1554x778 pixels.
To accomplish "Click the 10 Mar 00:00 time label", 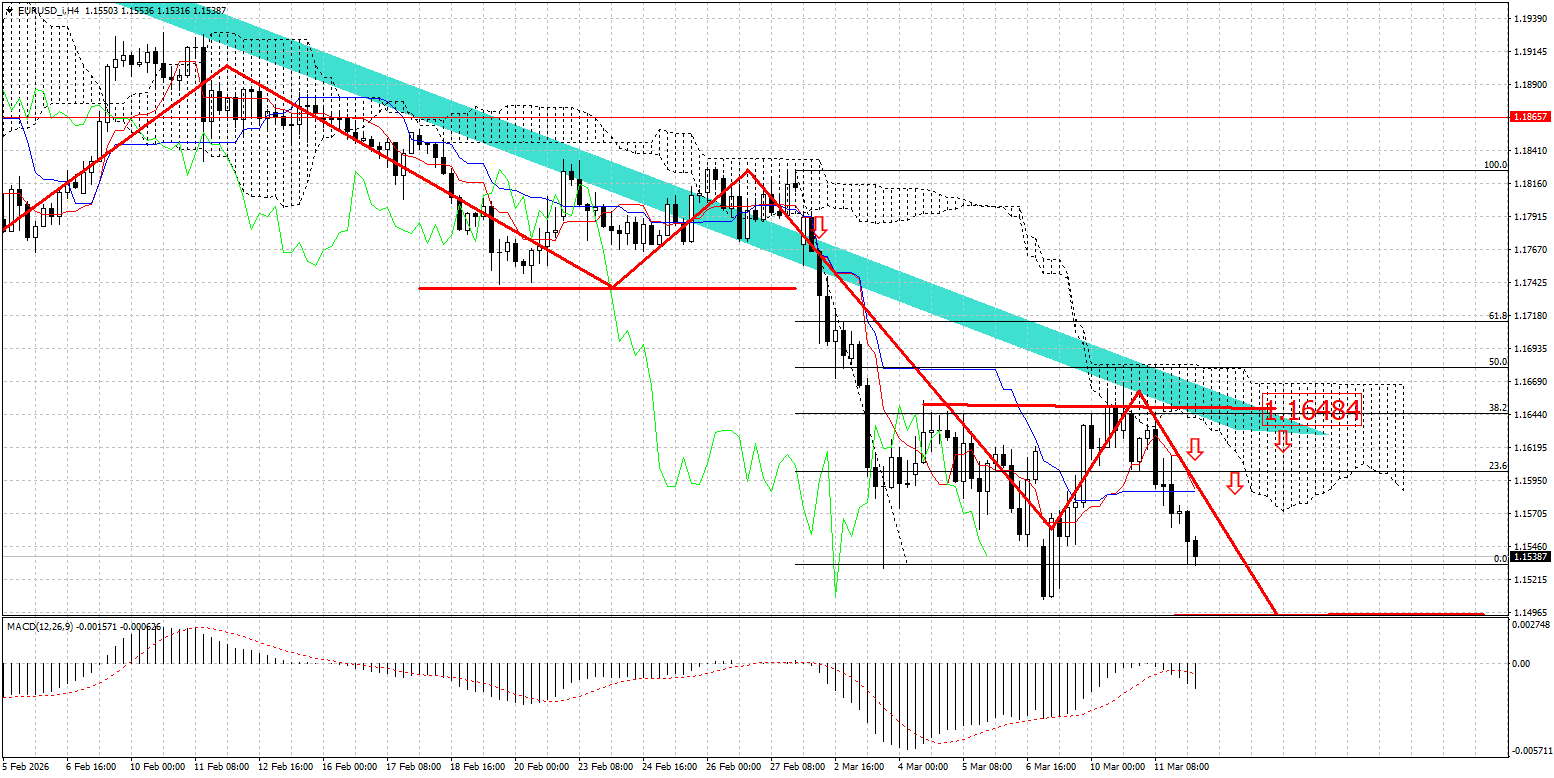I will click(x=1119, y=767).
